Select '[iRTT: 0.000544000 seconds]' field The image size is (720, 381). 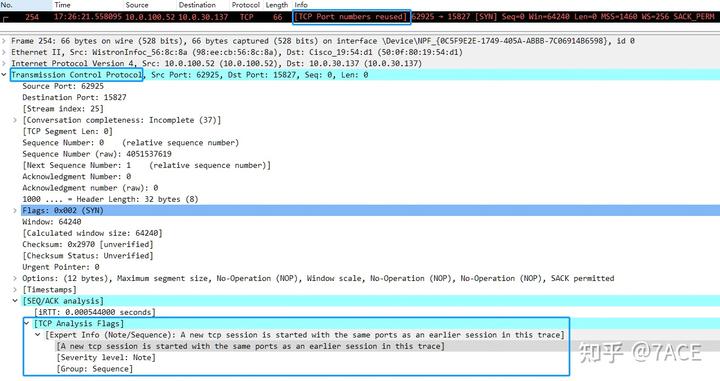click(x=95, y=312)
